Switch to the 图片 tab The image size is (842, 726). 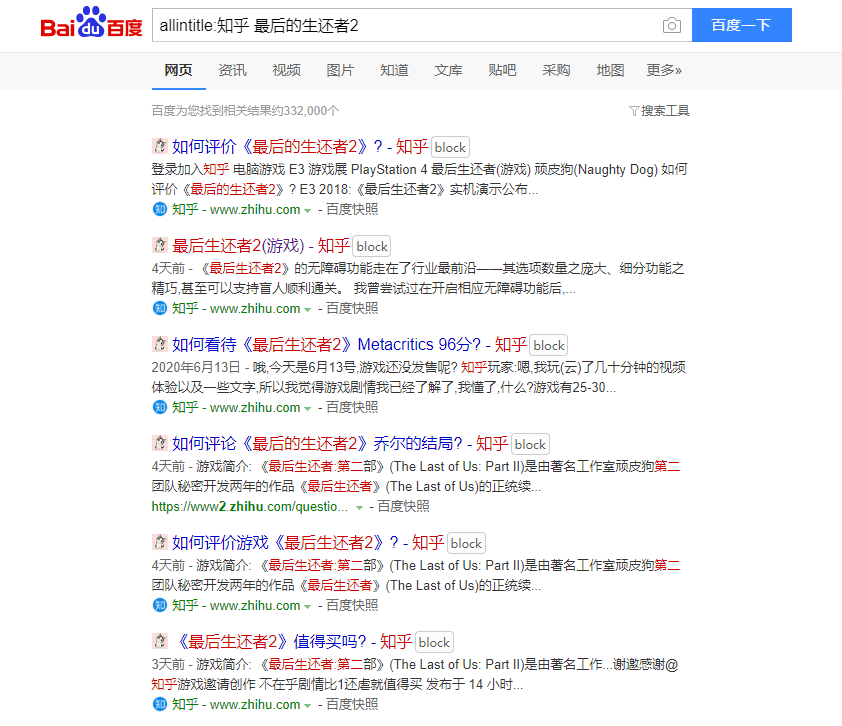tap(340, 71)
